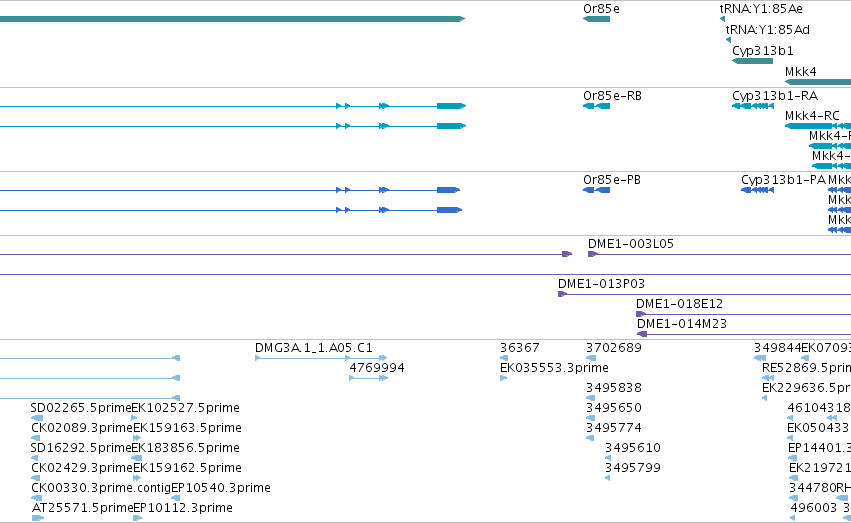Open EST 4769994 label
This screenshot has height=523, width=851.
377,368
